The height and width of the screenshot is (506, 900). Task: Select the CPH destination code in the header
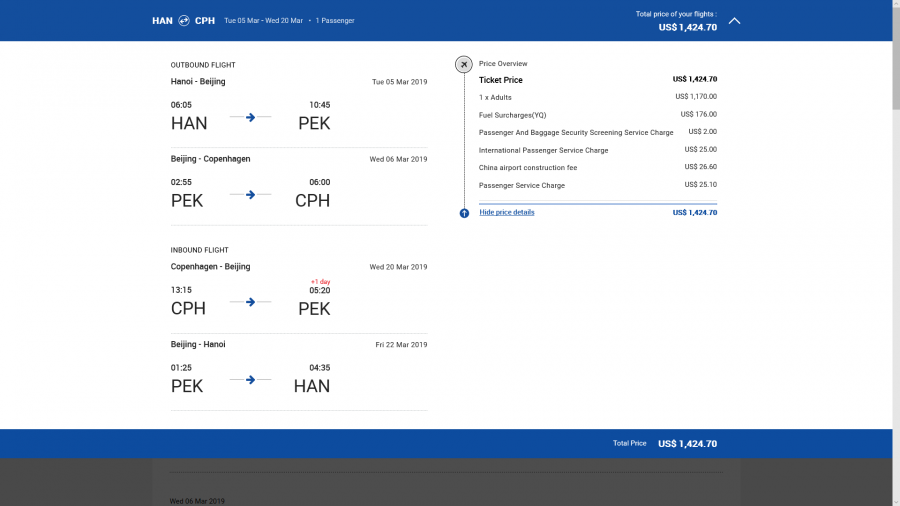point(205,20)
